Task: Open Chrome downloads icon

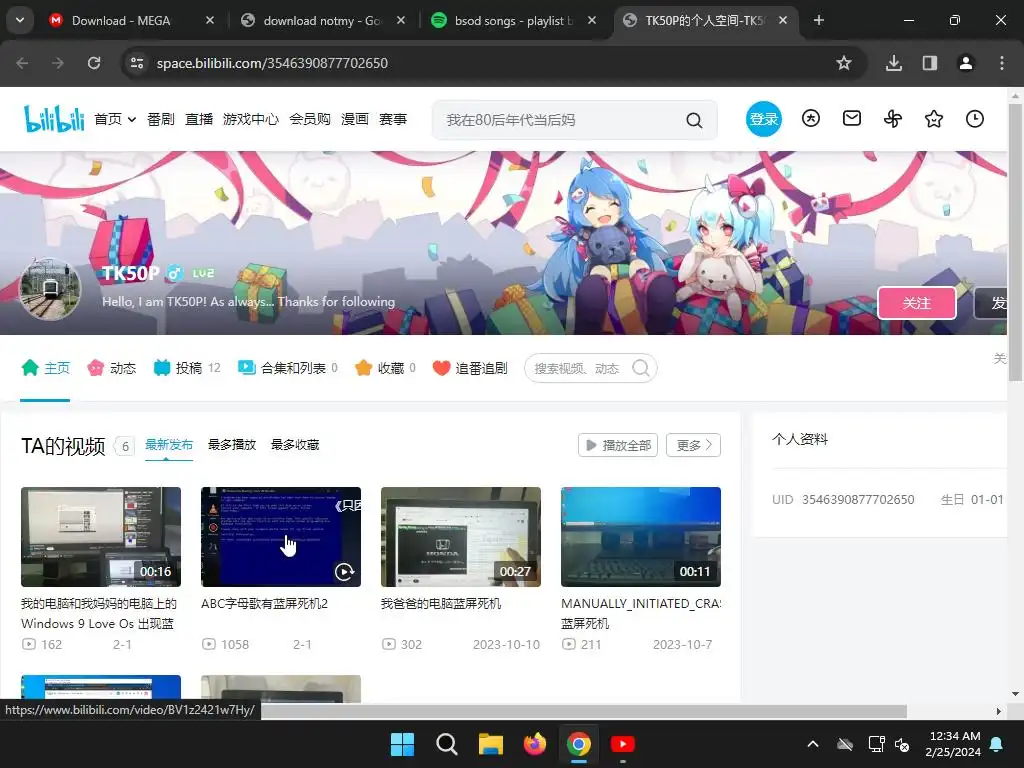Action: pyautogui.click(x=893, y=63)
